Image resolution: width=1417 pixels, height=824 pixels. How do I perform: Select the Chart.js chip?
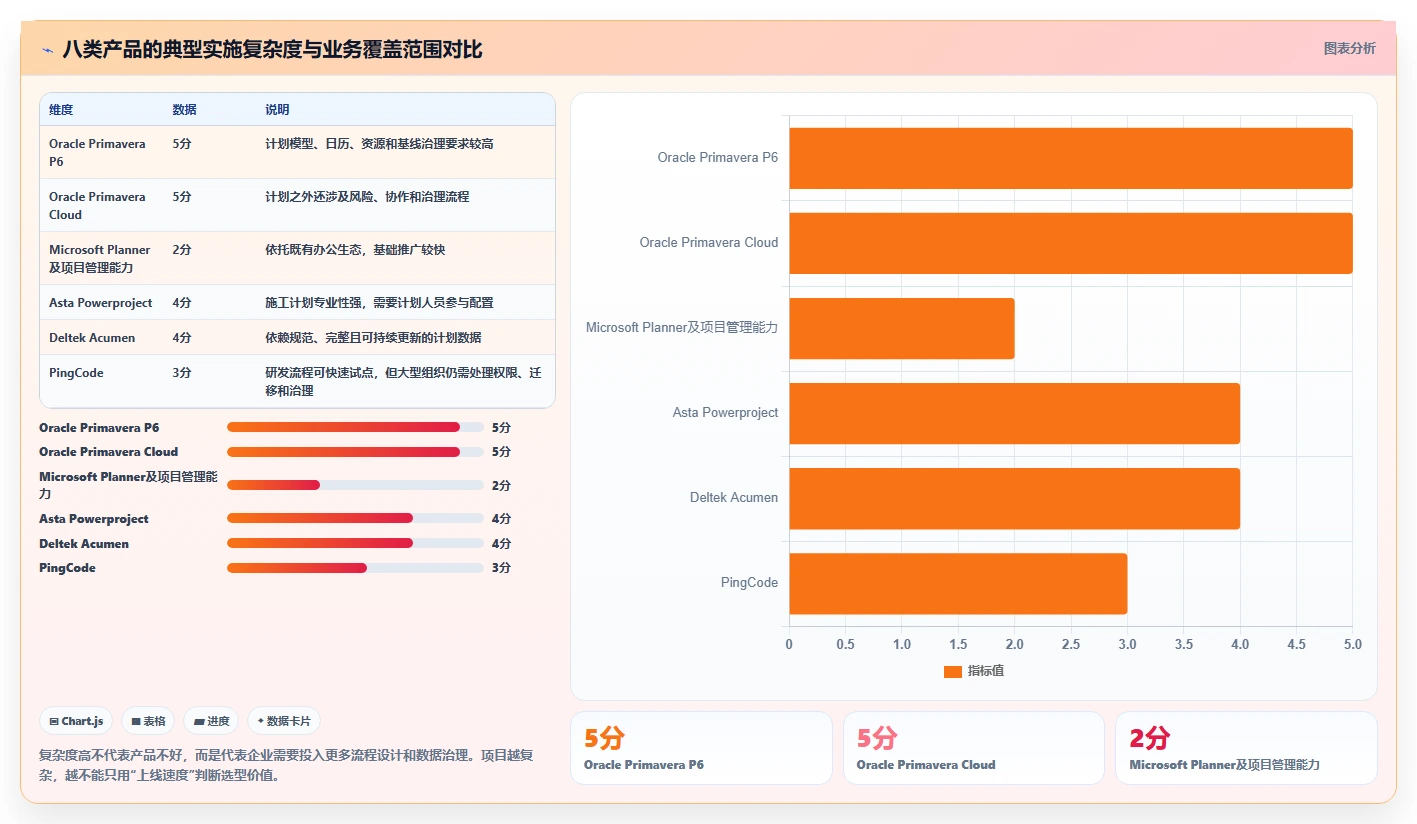coord(76,721)
